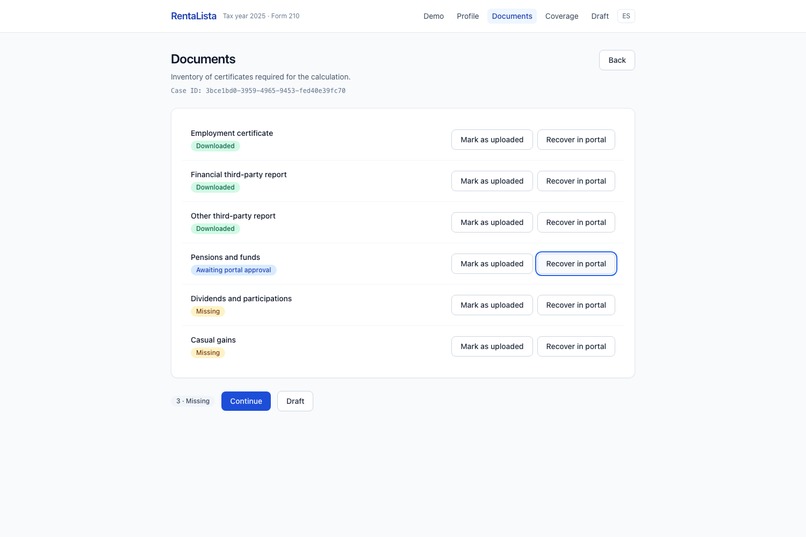Recover Pensions and funds in portal
Image resolution: width=806 pixels, height=537 pixels.
[576, 264]
